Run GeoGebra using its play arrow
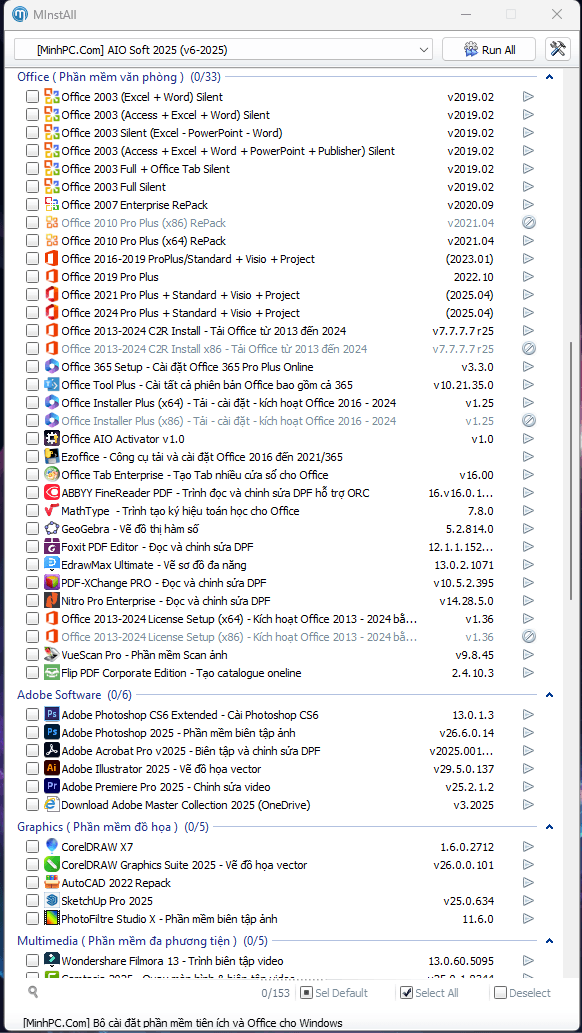 (x=528, y=528)
